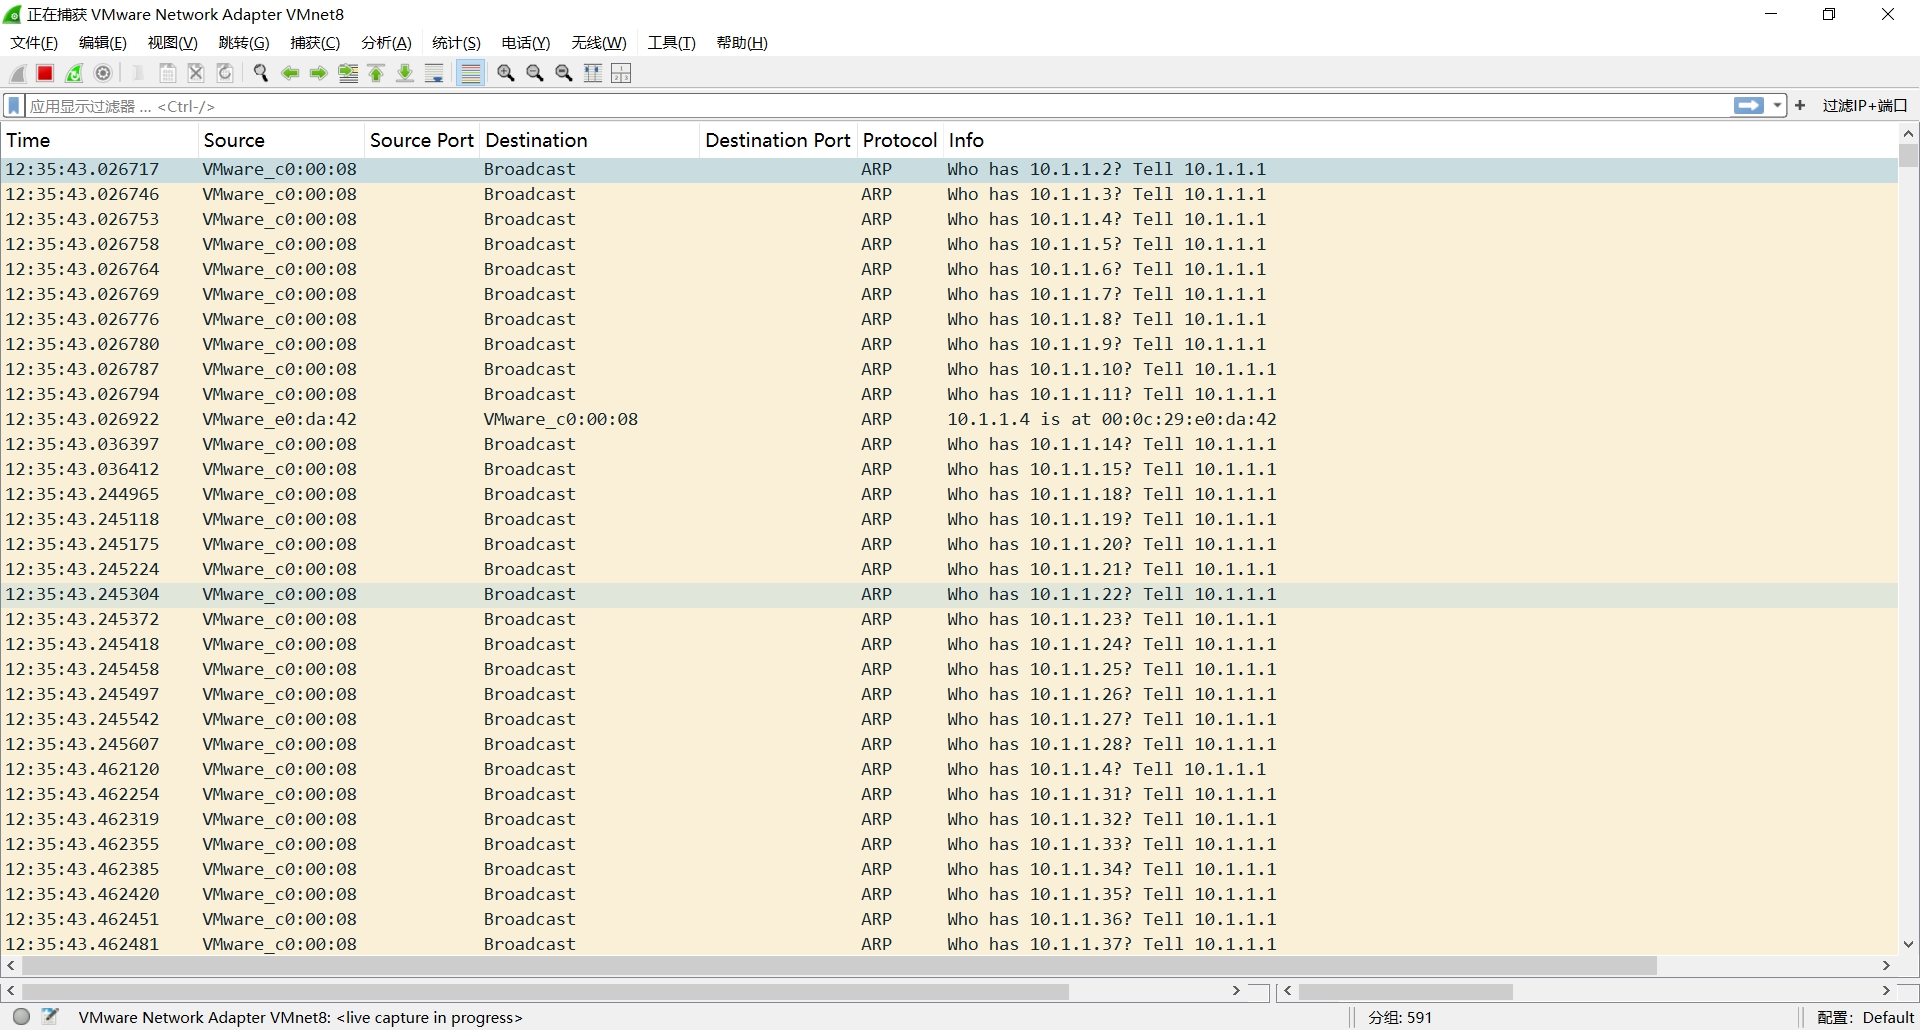Reset text to normal size
This screenshot has width=1920, height=1030.
564,73
